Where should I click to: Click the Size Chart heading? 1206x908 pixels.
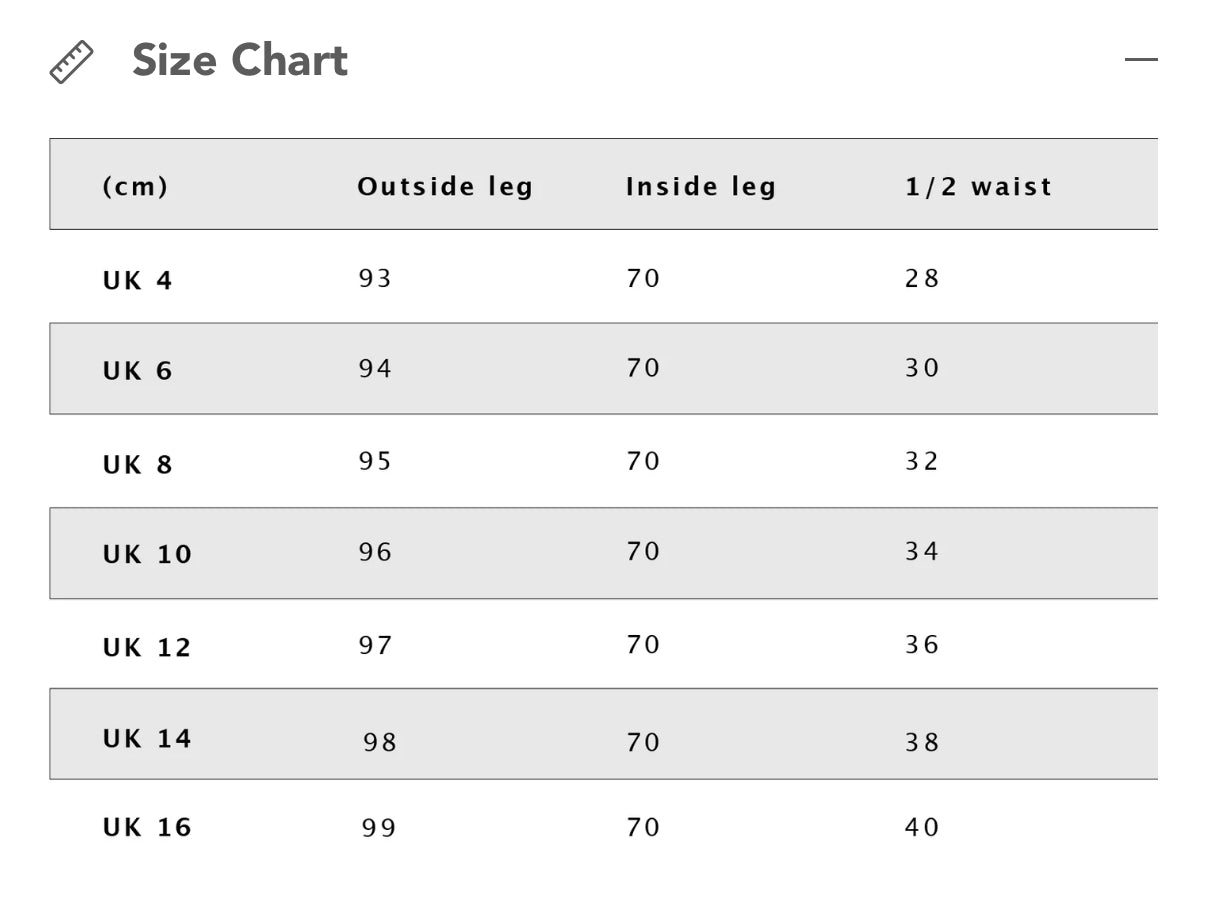[240, 61]
